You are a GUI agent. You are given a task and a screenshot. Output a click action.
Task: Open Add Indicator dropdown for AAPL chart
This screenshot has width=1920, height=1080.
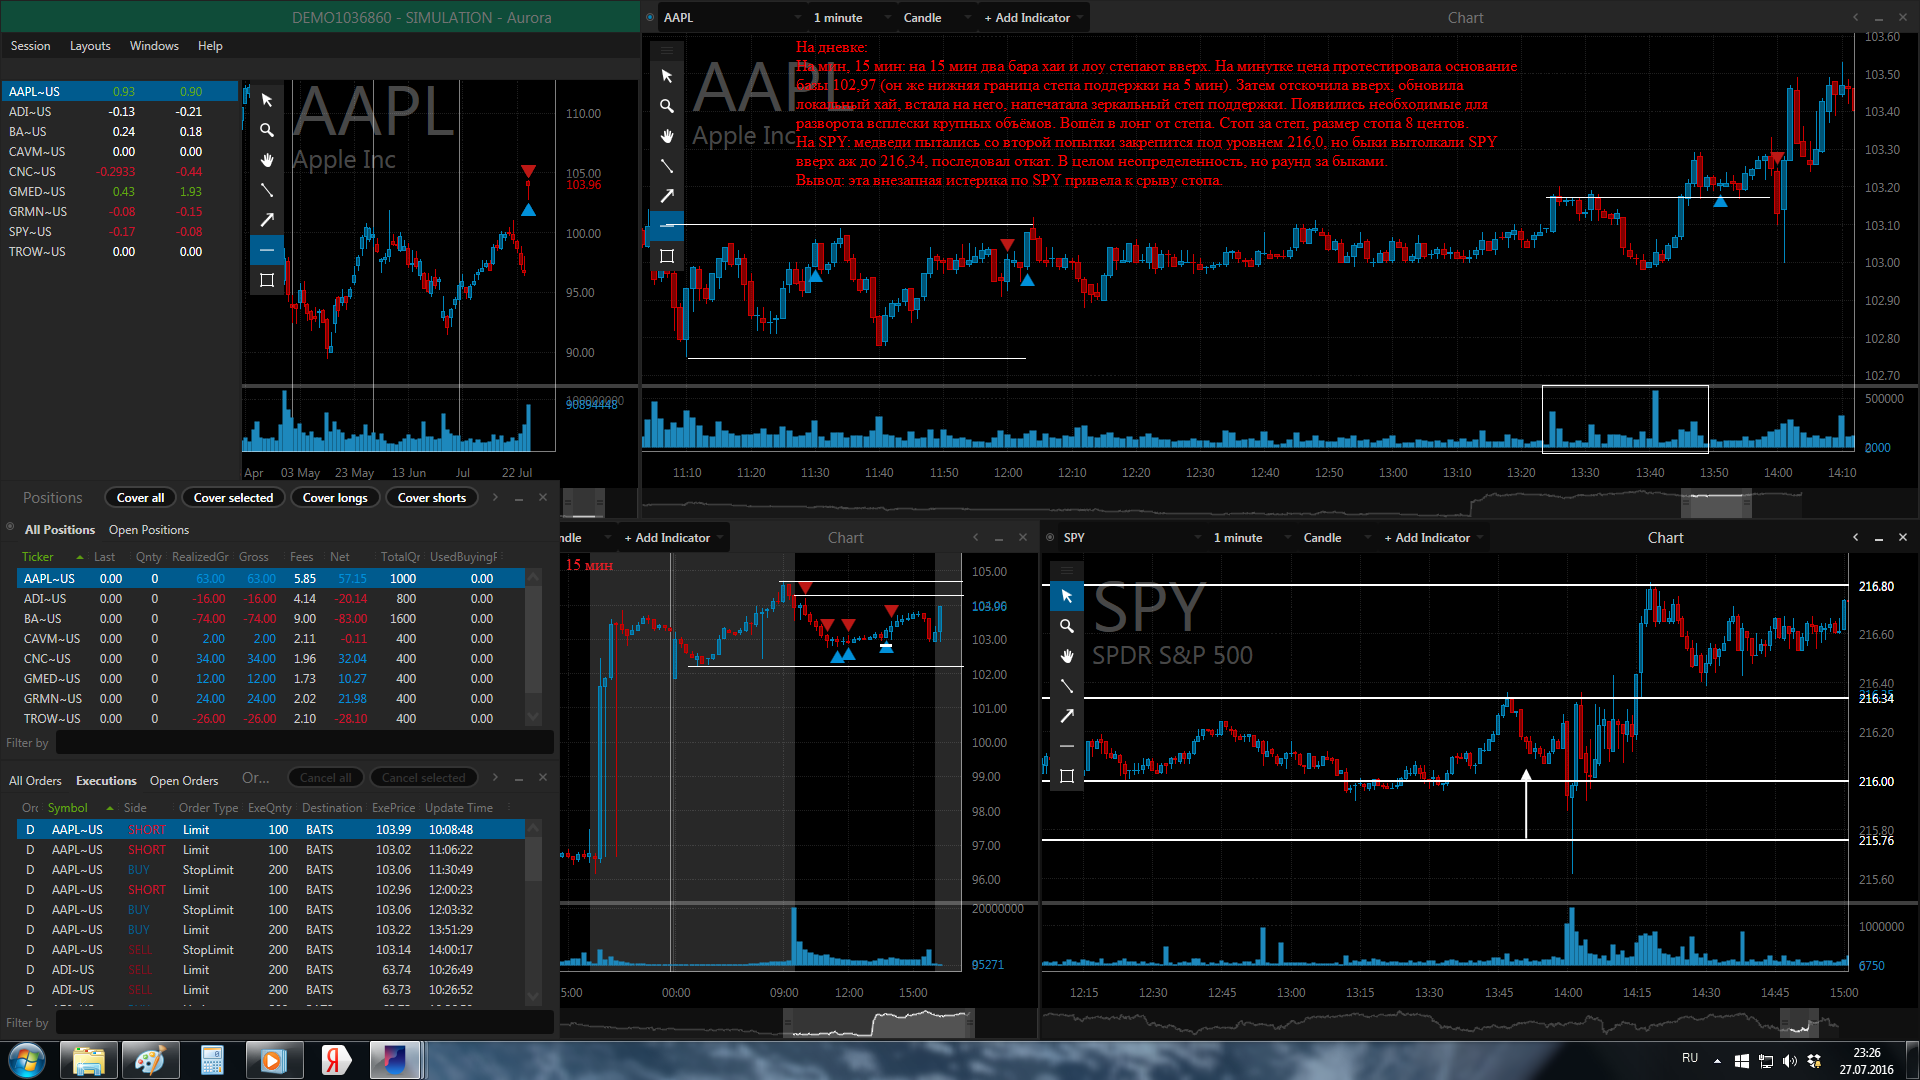click(x=1032, y=18)
